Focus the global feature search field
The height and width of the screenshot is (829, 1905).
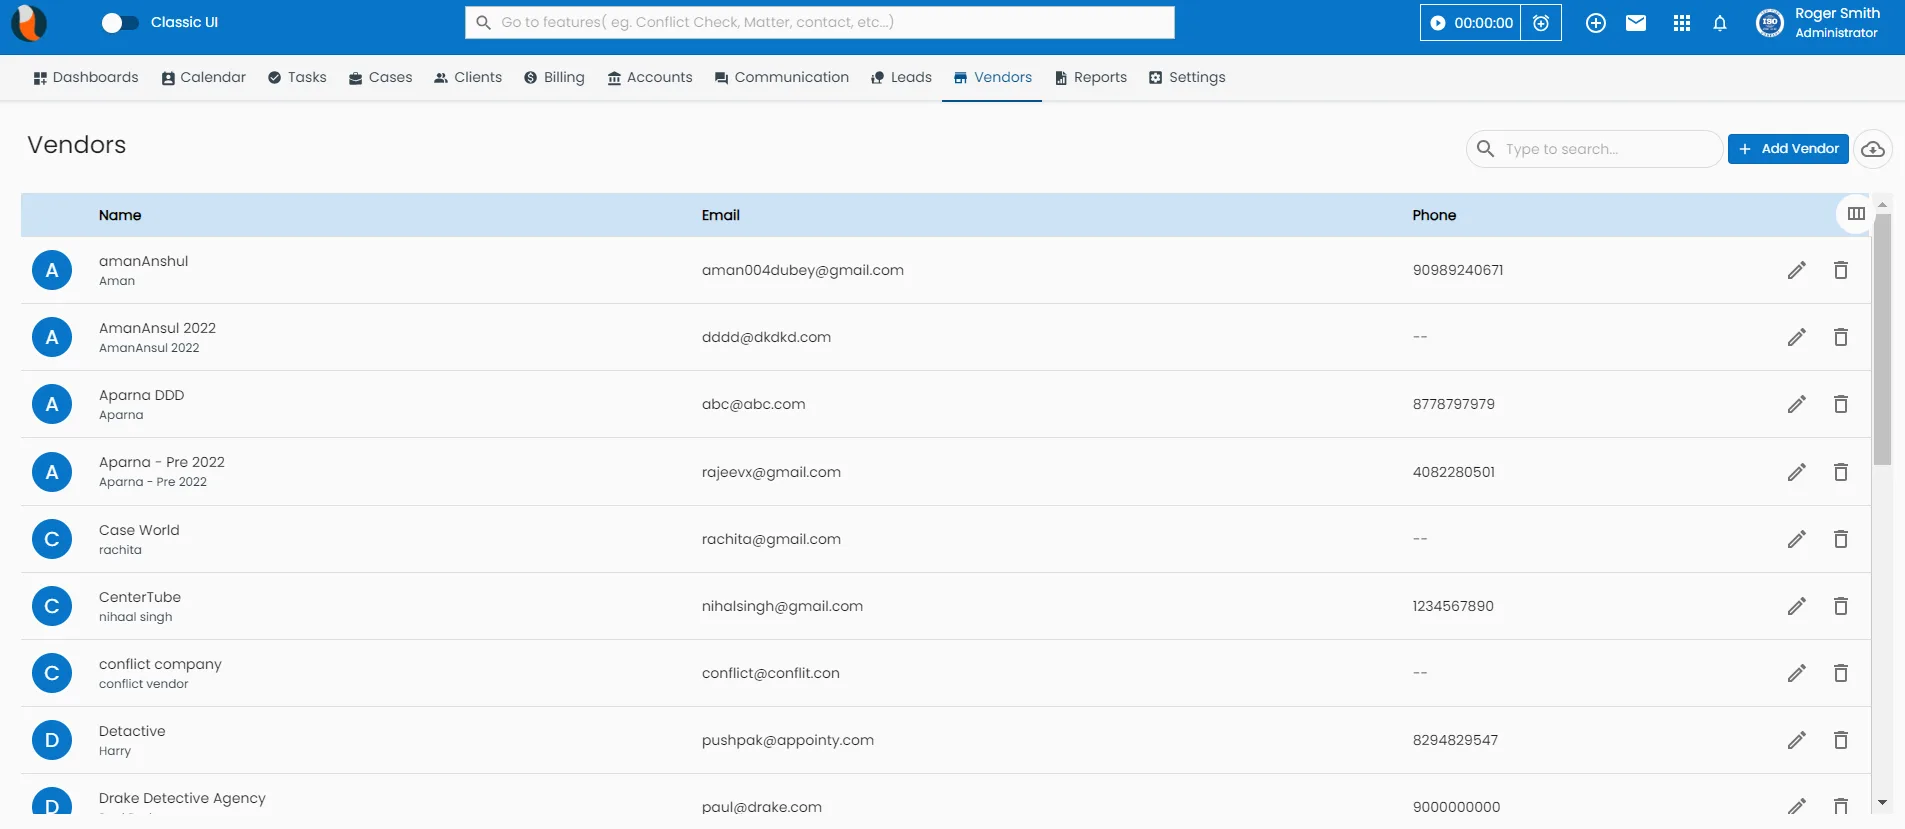[820, 22]
